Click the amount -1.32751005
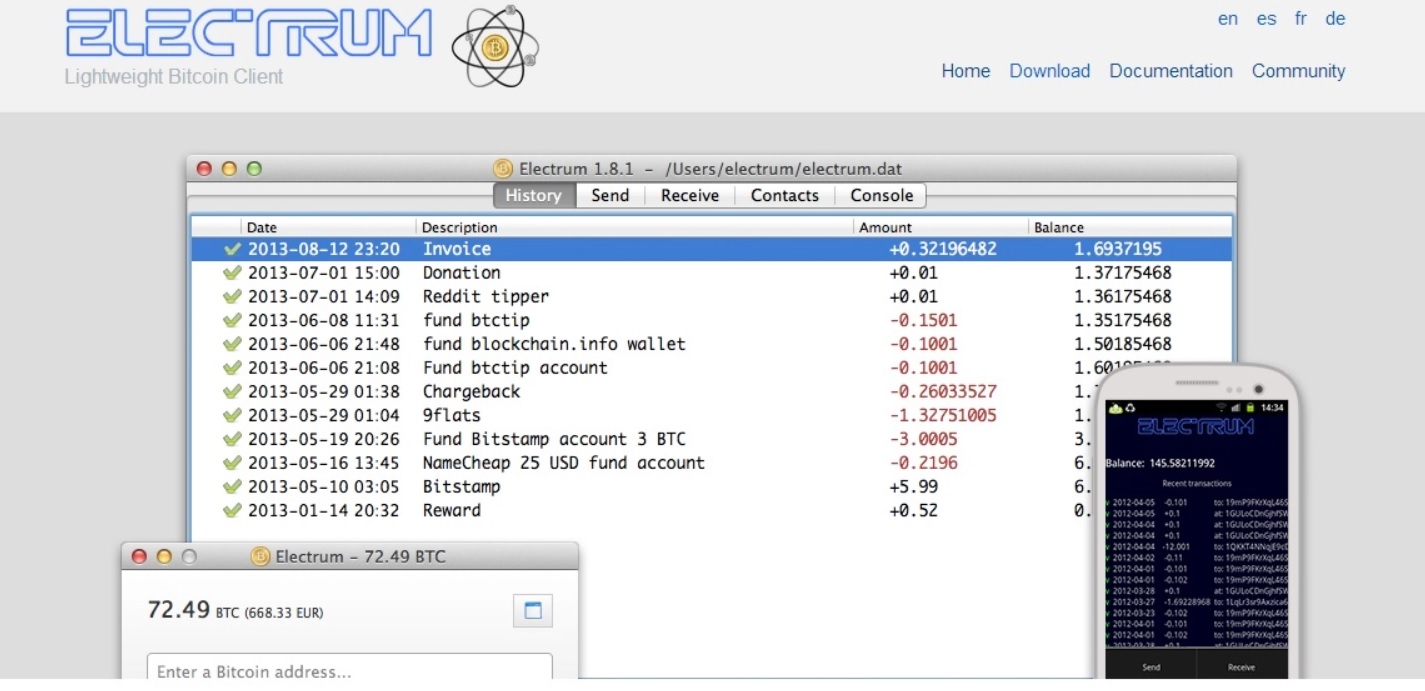The width and height of the screenshot is (1425, 691). click(x=943, y=415)
